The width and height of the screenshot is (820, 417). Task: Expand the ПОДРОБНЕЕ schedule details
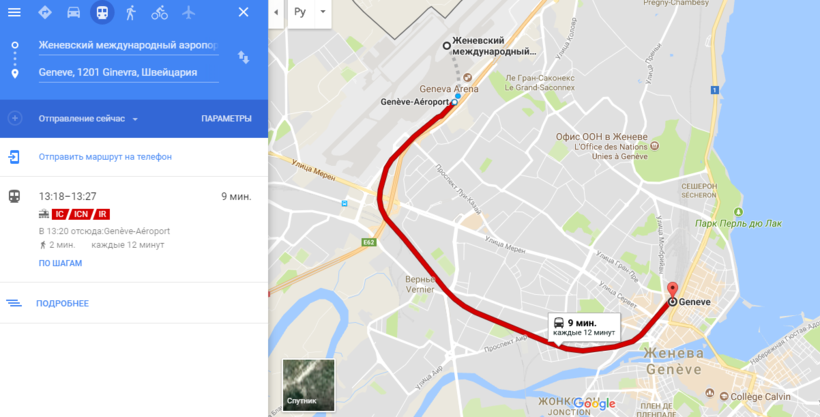62,303
